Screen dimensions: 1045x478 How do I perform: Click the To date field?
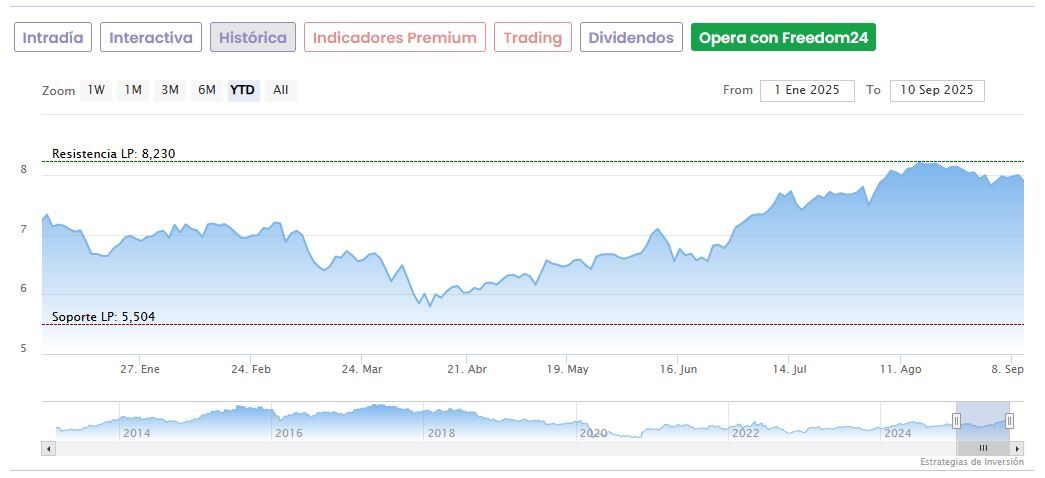tap(937, 90)
